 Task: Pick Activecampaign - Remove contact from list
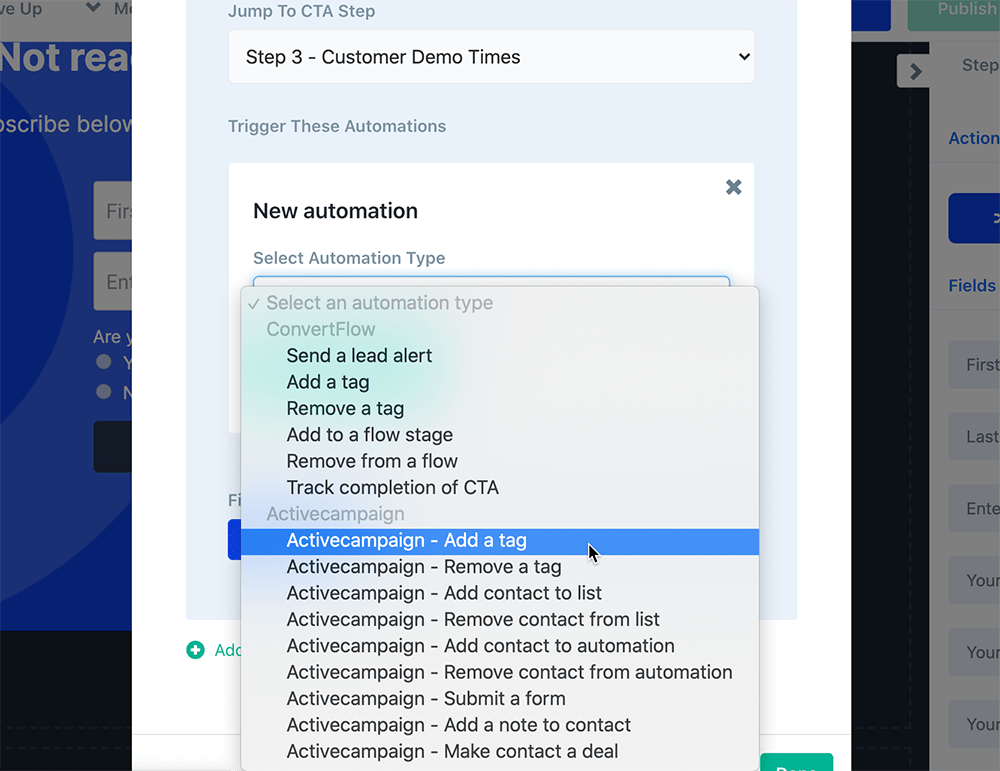(499, 619)
